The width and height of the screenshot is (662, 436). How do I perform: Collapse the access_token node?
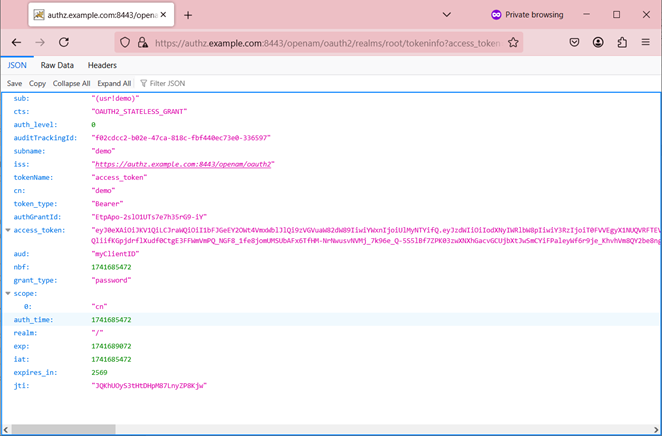coord(8,230)
